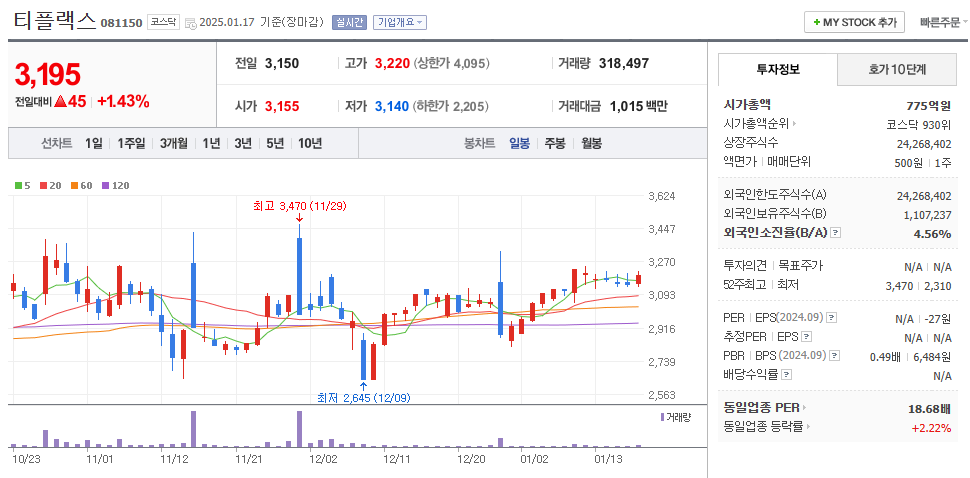Switch to the 호가10단계 tab

[x=897, y=69]
